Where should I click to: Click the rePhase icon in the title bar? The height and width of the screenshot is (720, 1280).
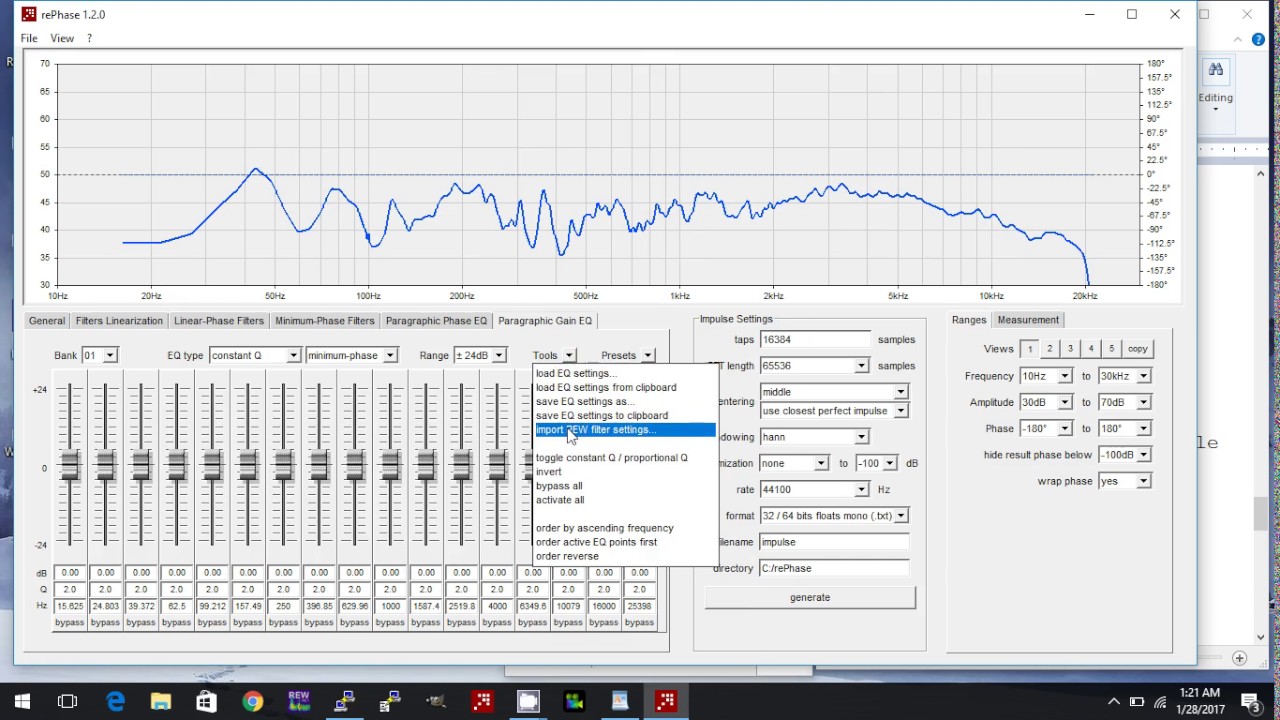pyautogui.click(x=29, y=15)
